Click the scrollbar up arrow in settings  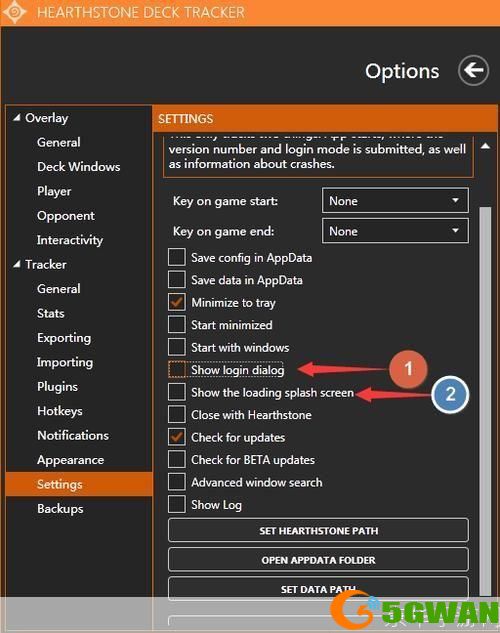click(485, 146)
